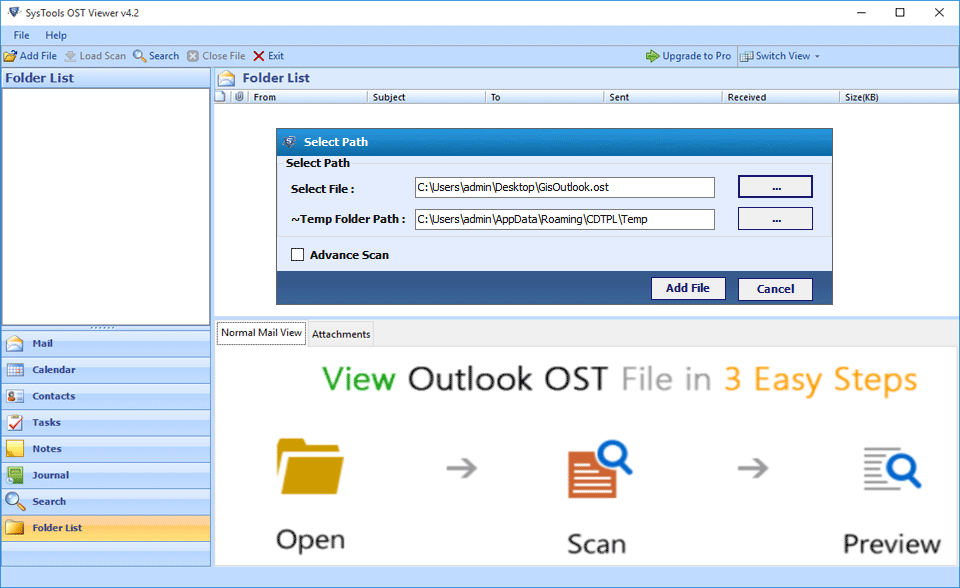This screenshot has width=960, height=588.
Task: Sort by the To column header
Action: (545, 97)
